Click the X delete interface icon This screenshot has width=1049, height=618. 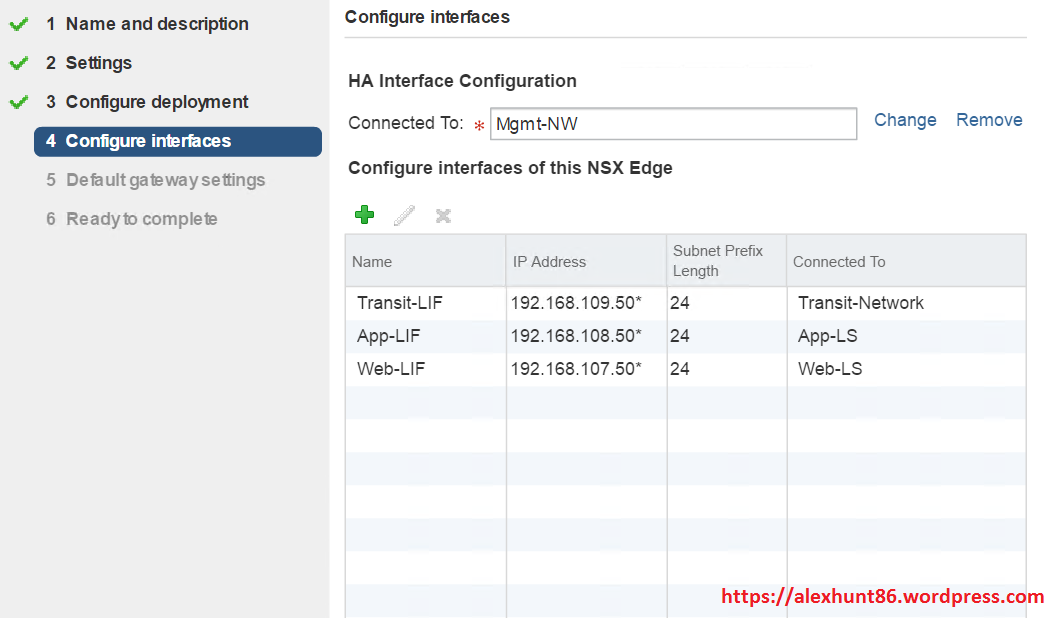[x=443, y=215]
